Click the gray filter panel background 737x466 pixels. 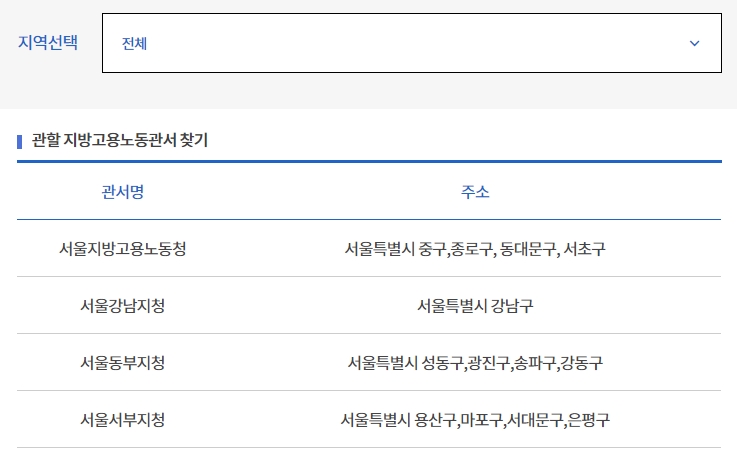coord(368,92)
